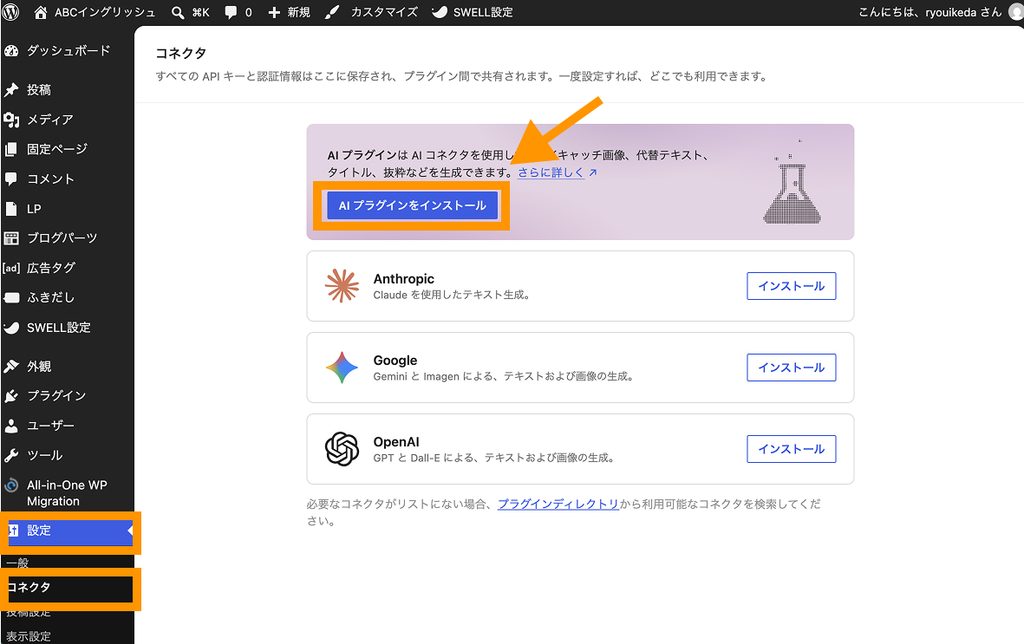The height and width of the screenshot is (644, 1024).
Task: Open the プラグイン menu label
Action: pos(56,396)
